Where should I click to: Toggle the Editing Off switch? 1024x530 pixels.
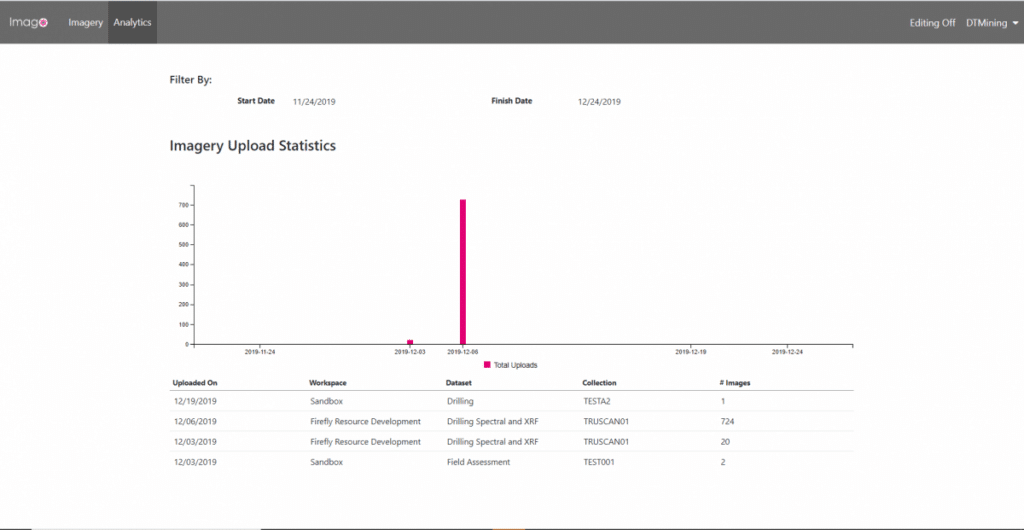click(x=932, y=22)
